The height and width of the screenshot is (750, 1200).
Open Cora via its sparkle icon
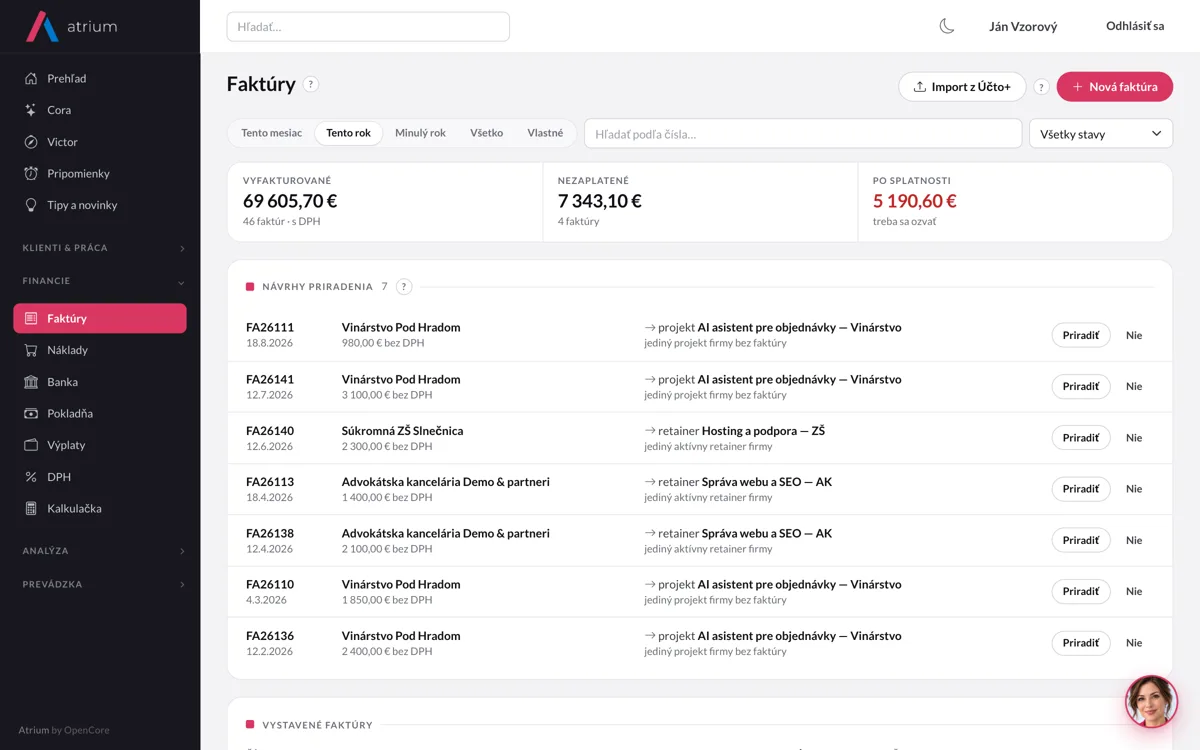(31, 110)
